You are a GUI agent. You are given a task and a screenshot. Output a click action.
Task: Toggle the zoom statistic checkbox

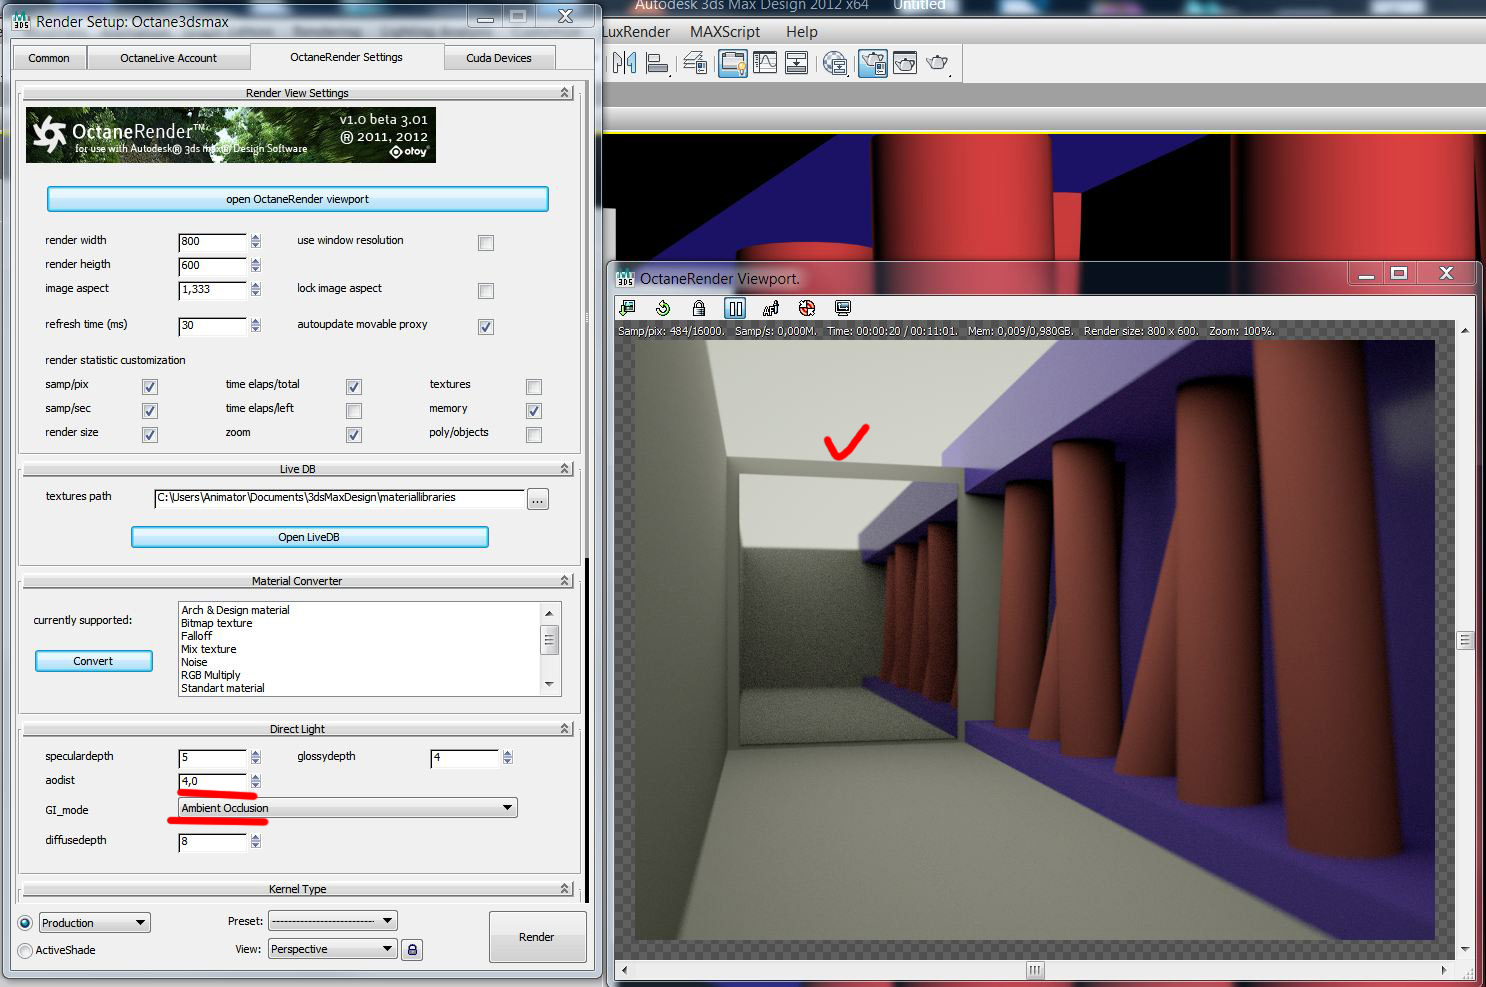[354, 435]
